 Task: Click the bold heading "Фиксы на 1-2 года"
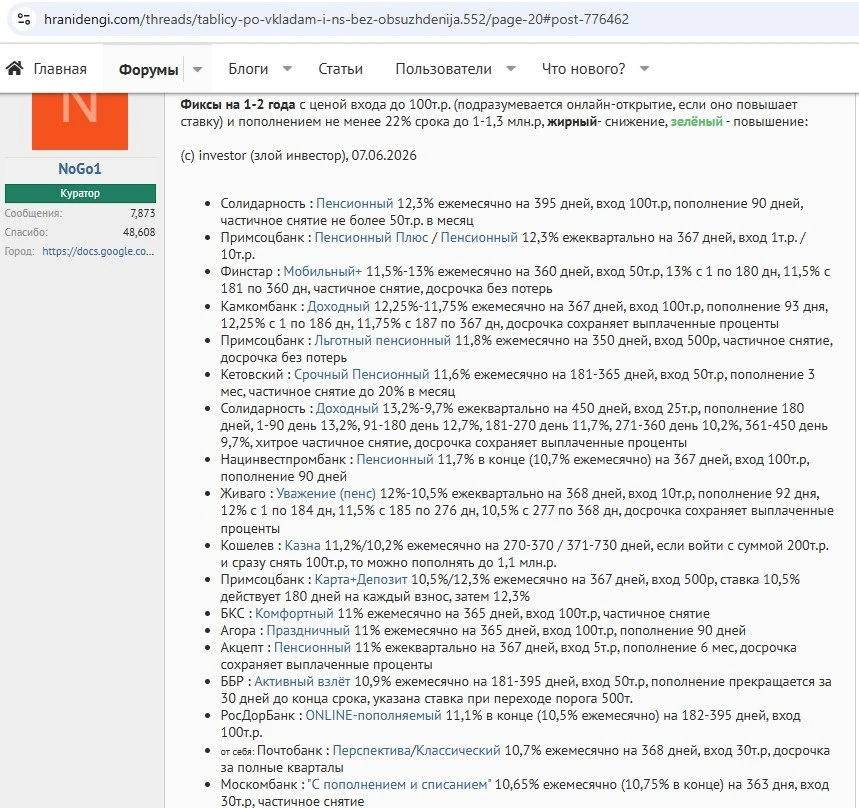tap(238, 104)
